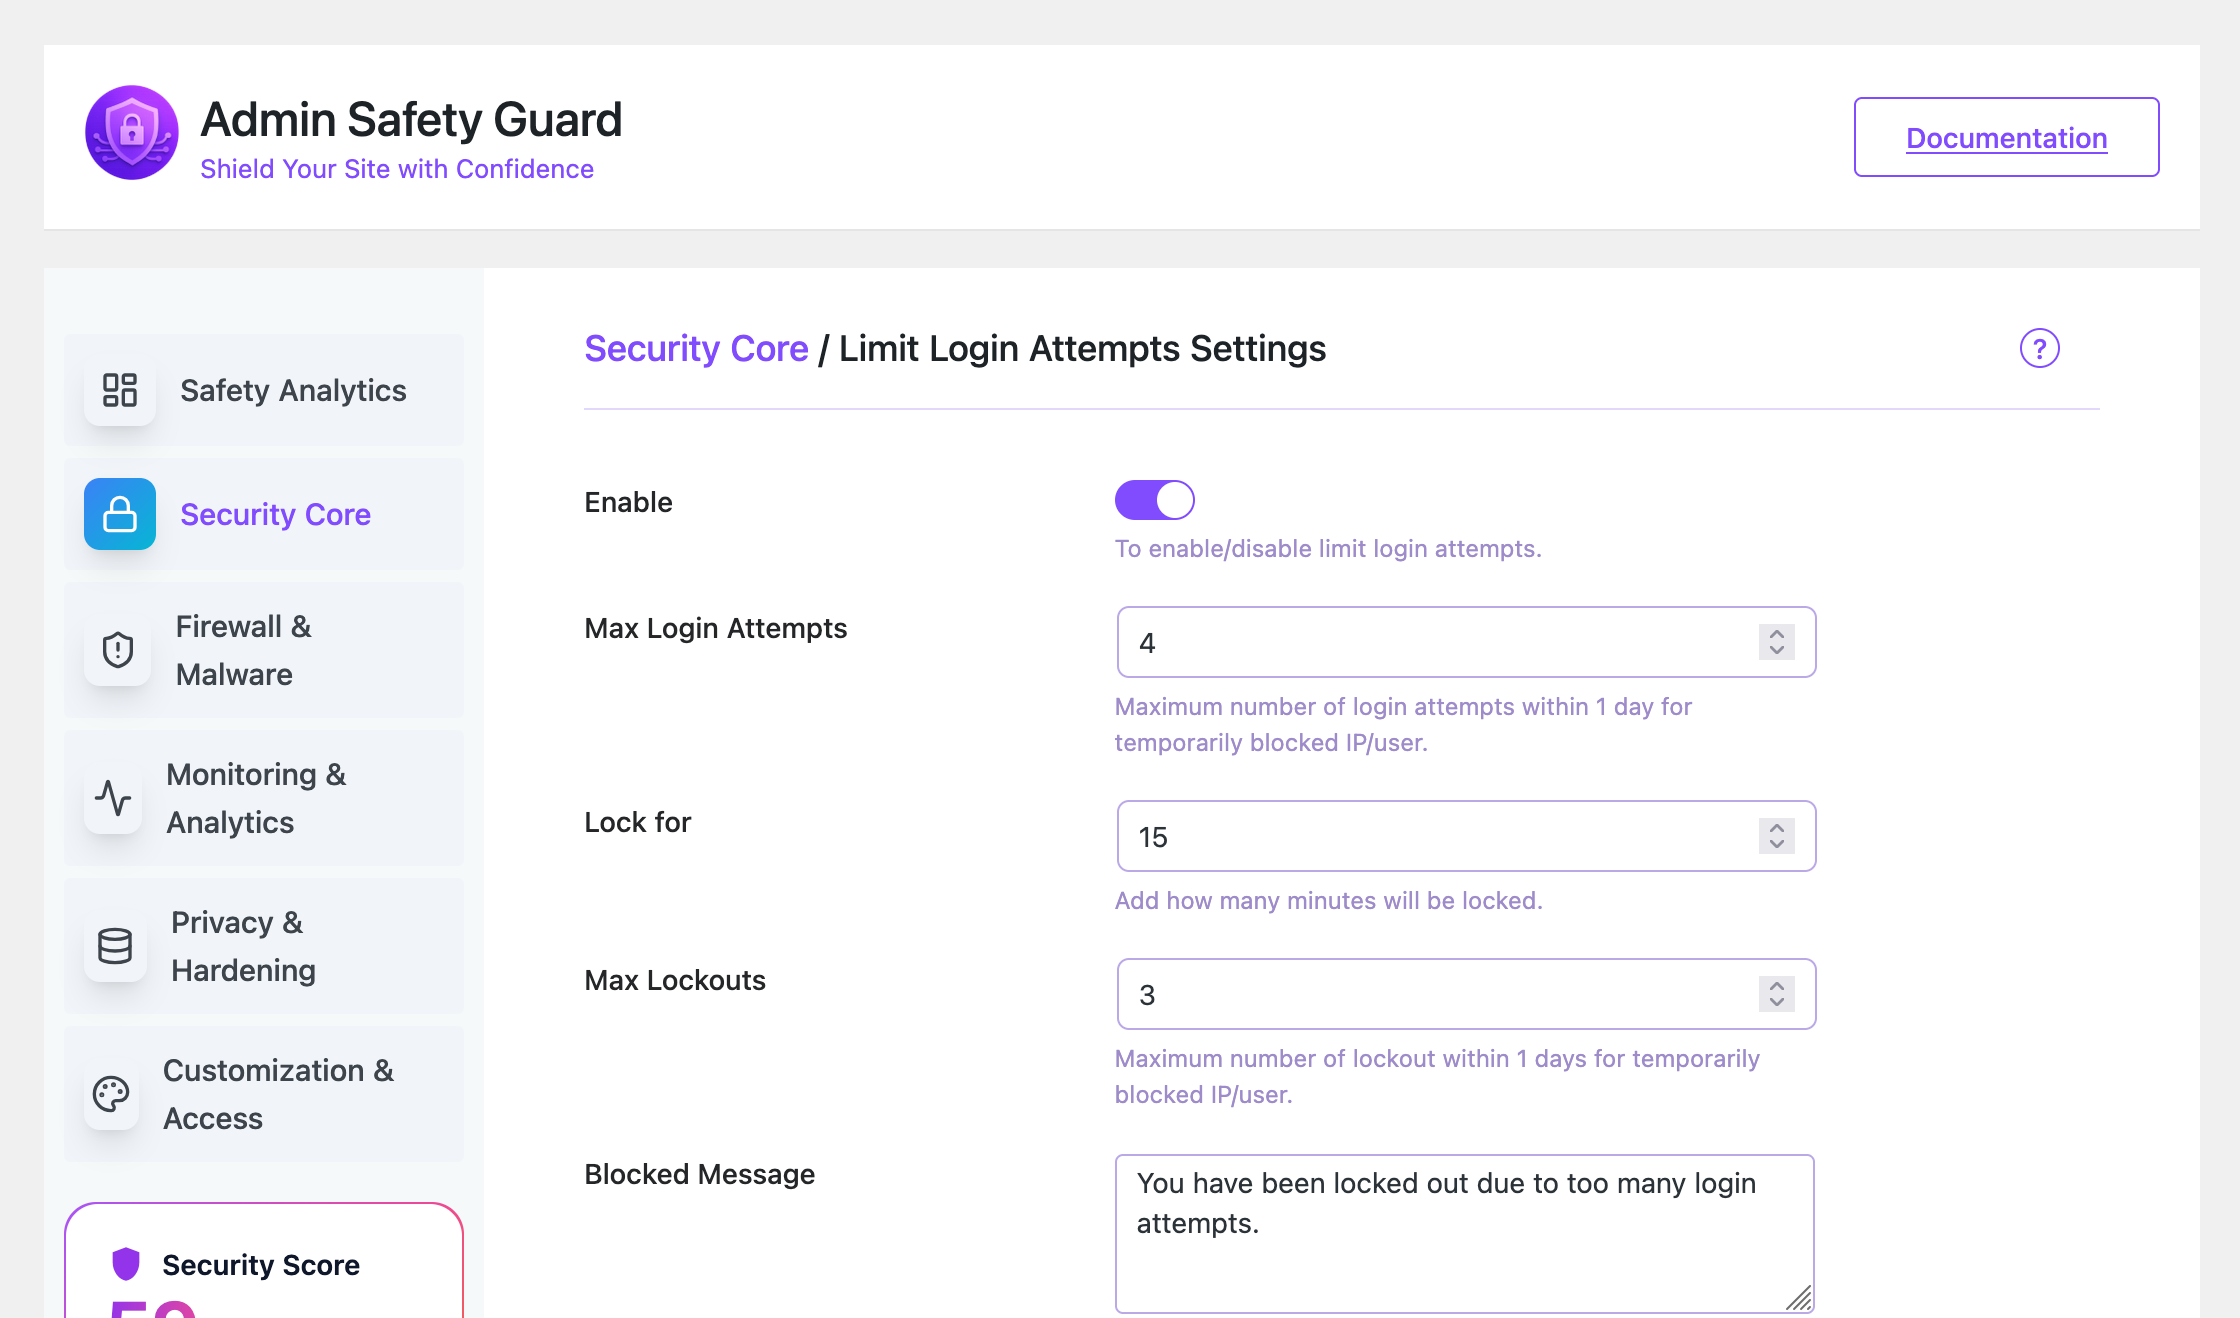Click the Admin Safety Guard shield logo
2240x1318 pixels.
[x=131, y=132]
